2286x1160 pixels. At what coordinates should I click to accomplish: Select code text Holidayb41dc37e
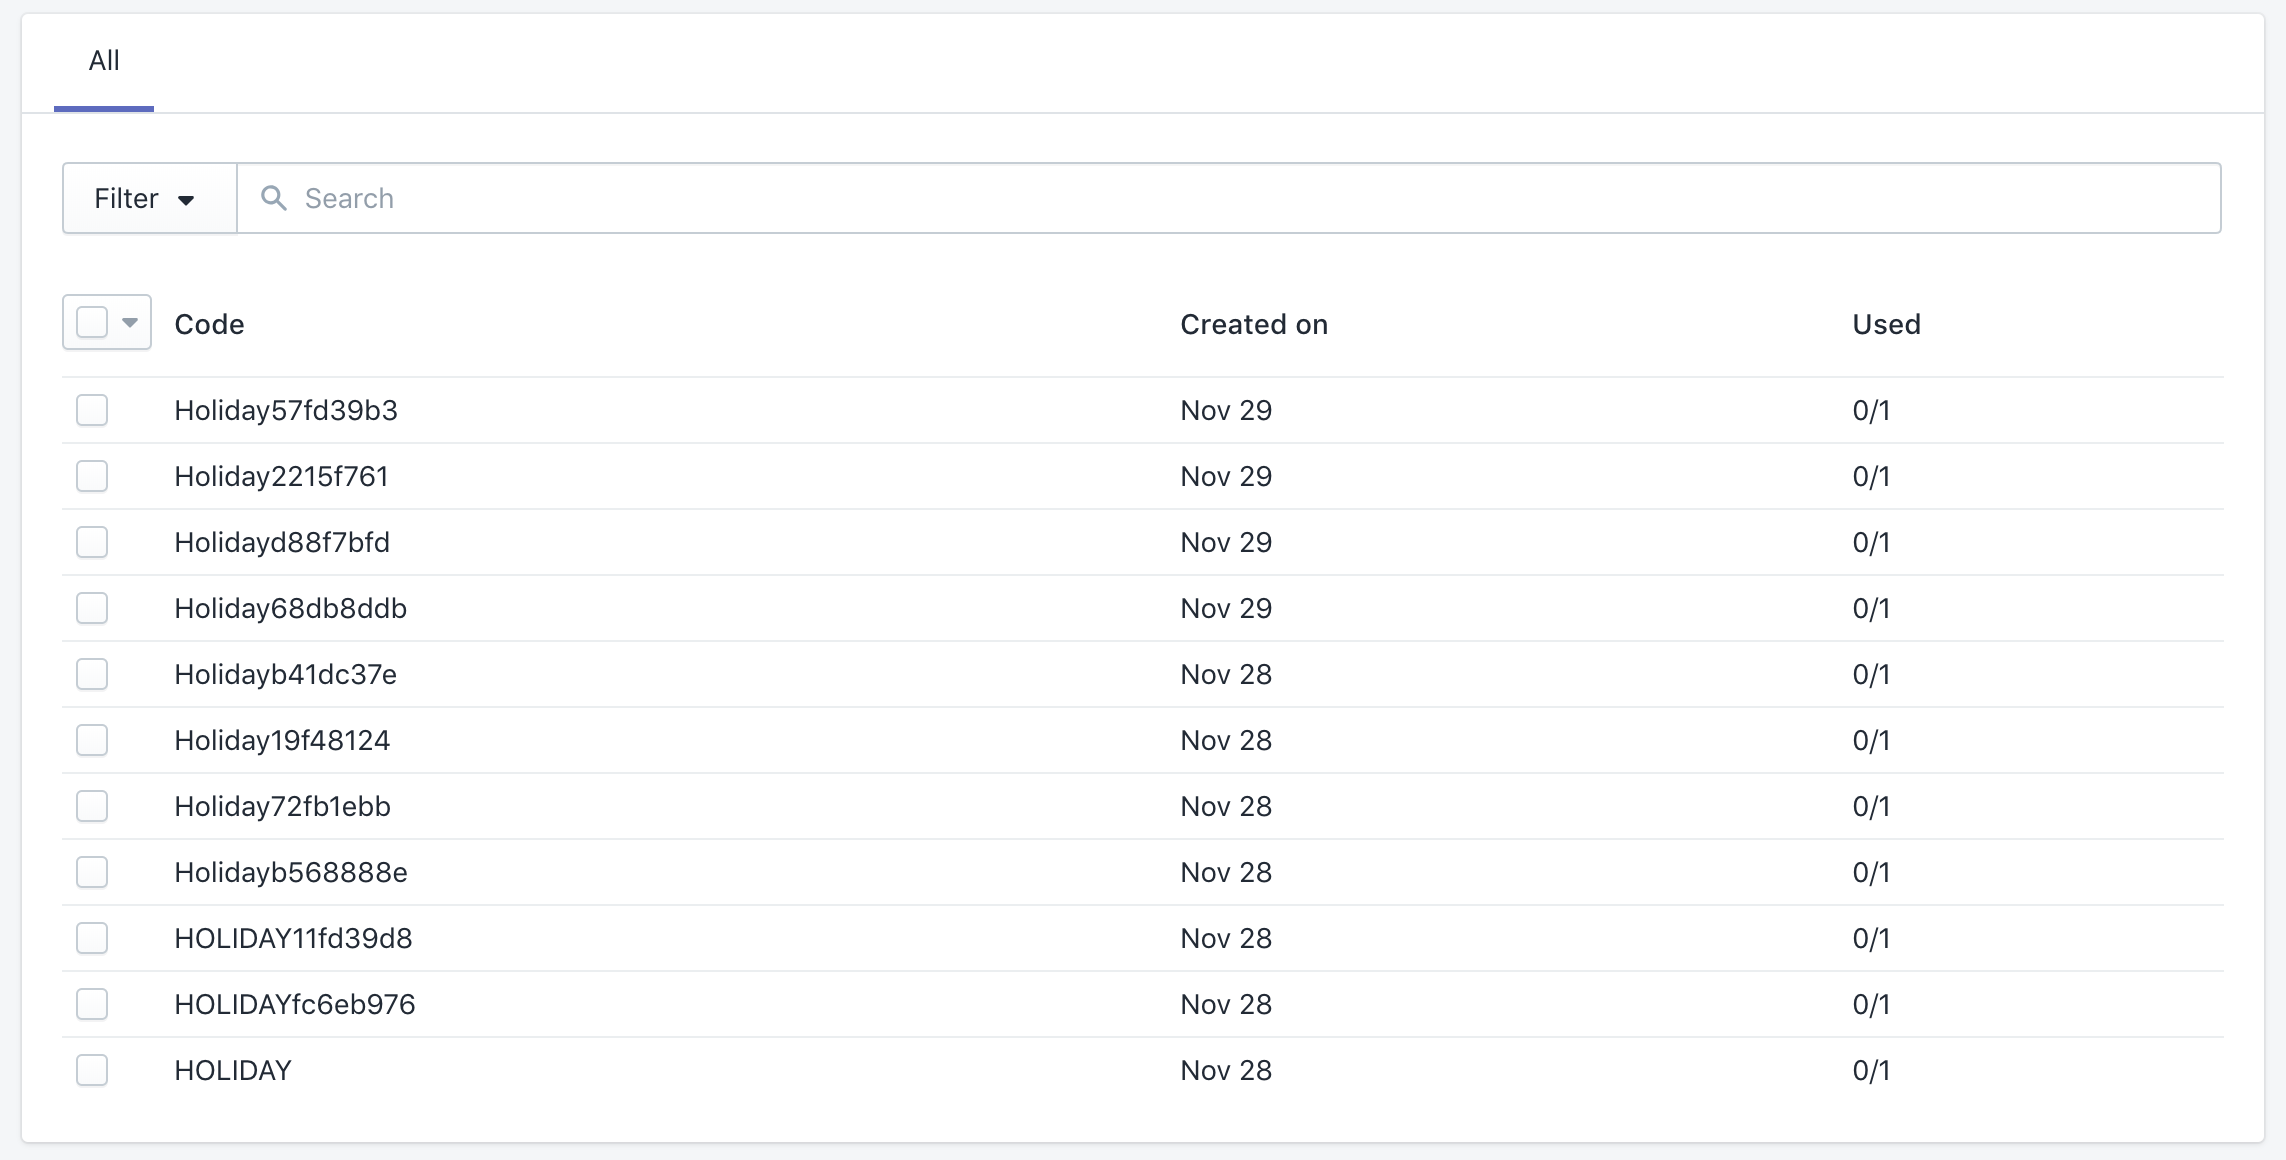285,674
